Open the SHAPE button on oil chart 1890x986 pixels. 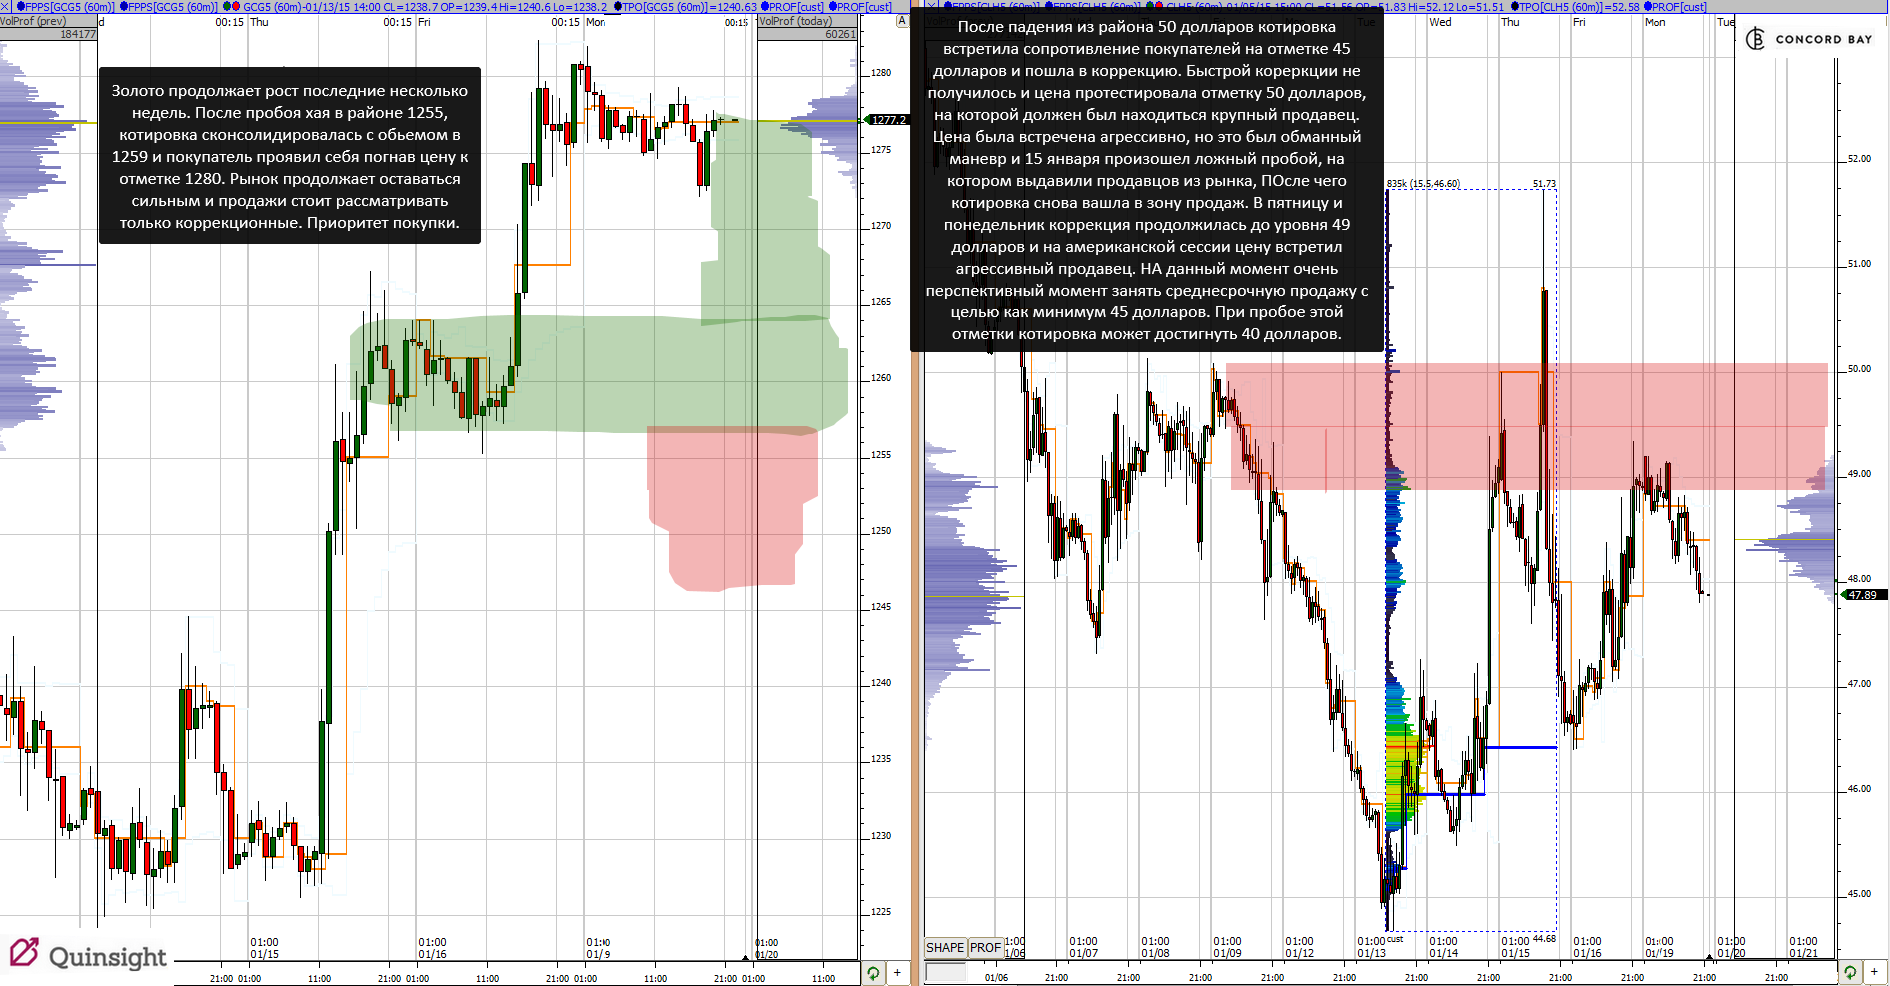pyautogui.click(x=945, y=947)
